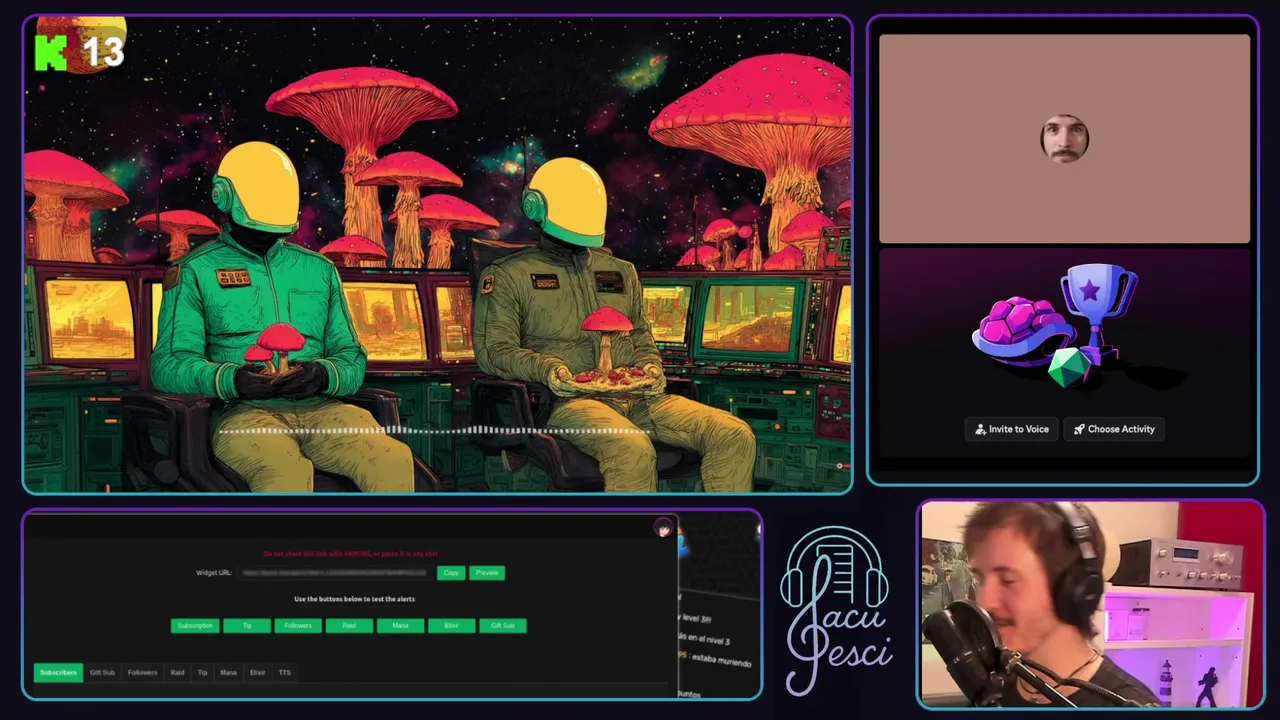This screenshot has width=1280, height=720.
Task: Click the headphones Jacu Pesci logo
Action: [x=836, y=611]
